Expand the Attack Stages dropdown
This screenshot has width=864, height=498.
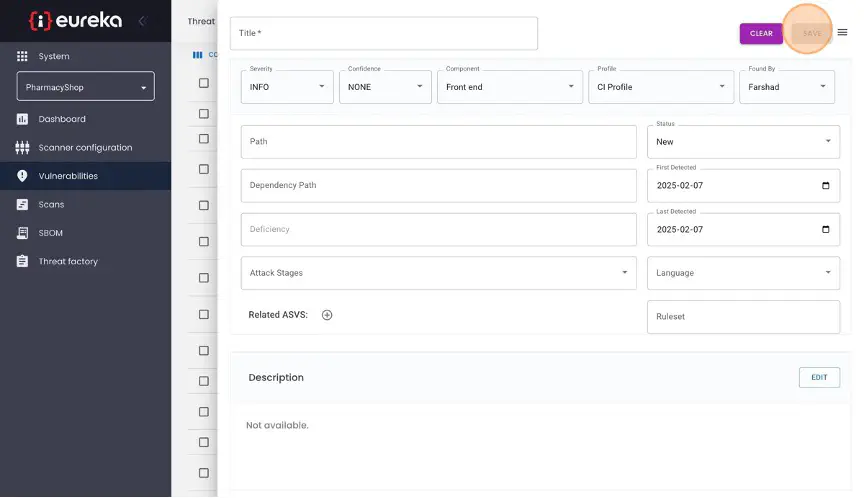pyautogui.click(x=438, y=273)
